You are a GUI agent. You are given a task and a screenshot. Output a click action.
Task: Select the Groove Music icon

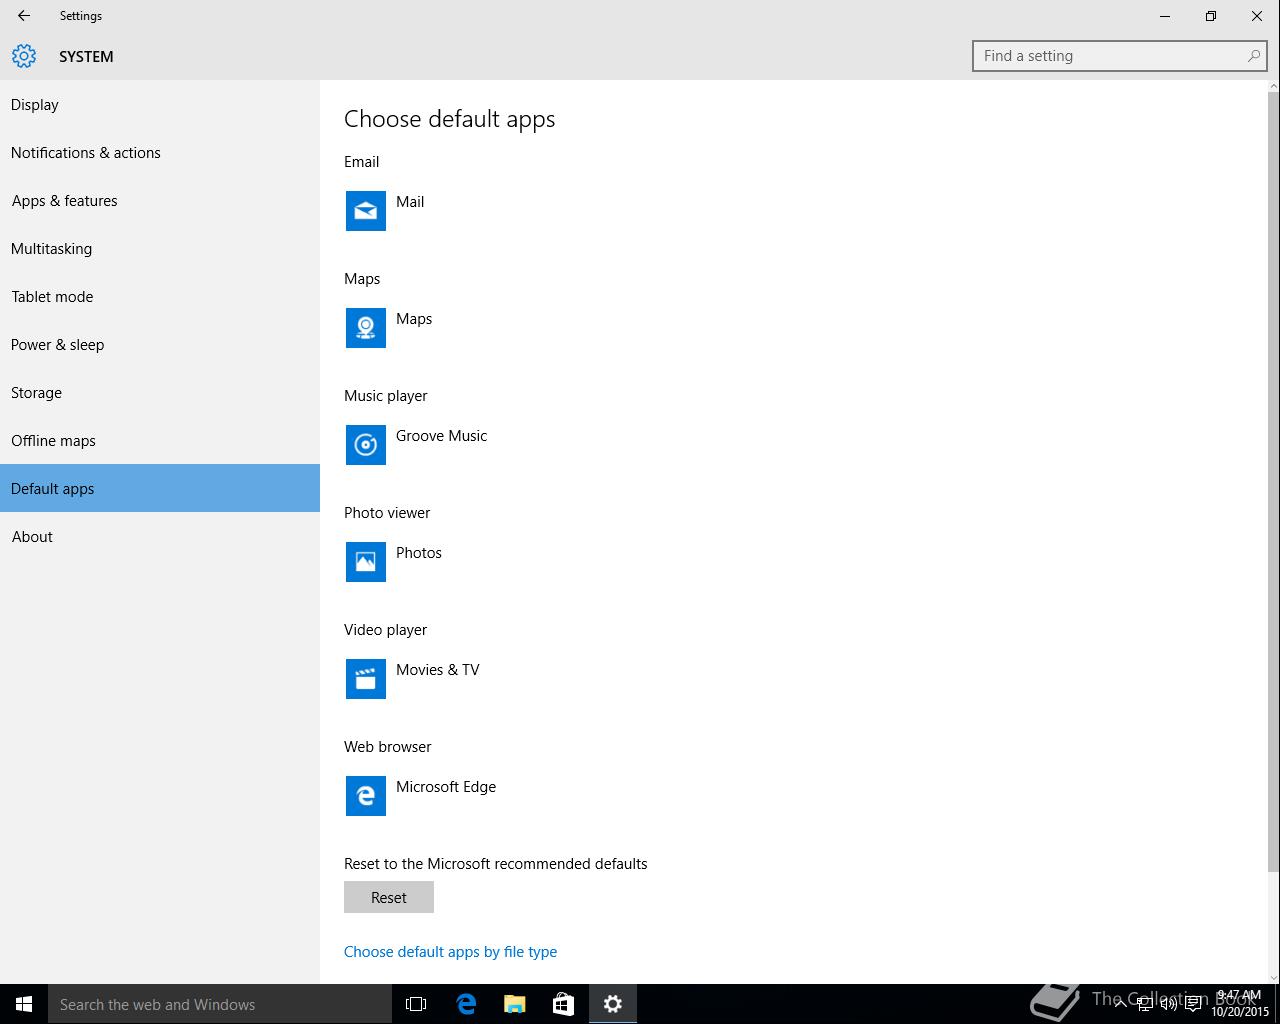pos(366,445)
